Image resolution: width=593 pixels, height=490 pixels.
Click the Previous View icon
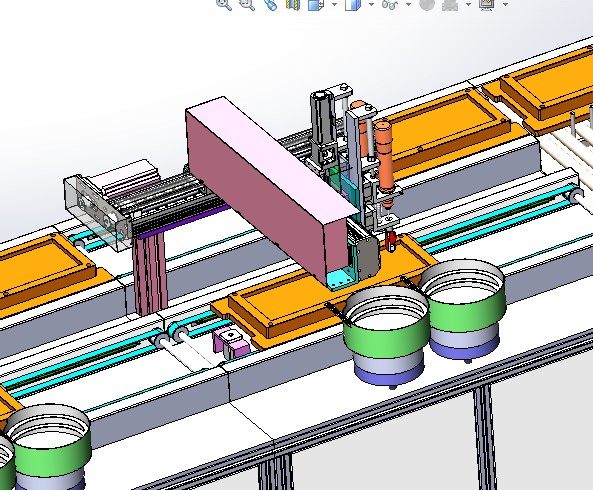tap(270, 4)
